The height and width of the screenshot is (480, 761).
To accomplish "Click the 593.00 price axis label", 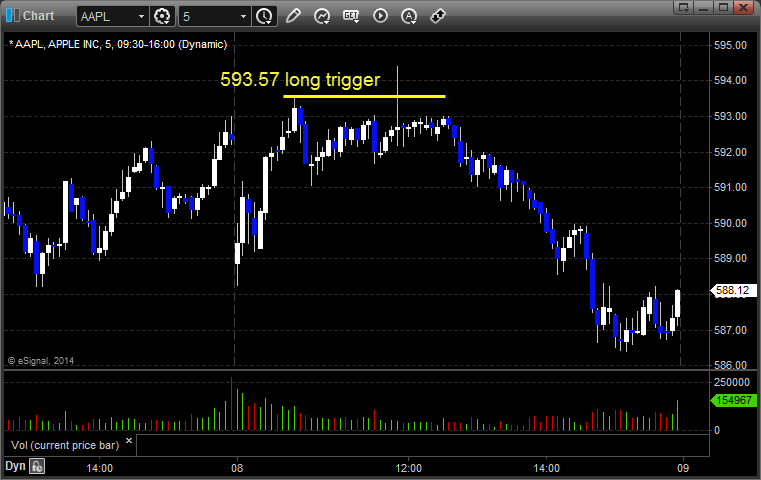I will pyautogui.click(x=730, y=116).
